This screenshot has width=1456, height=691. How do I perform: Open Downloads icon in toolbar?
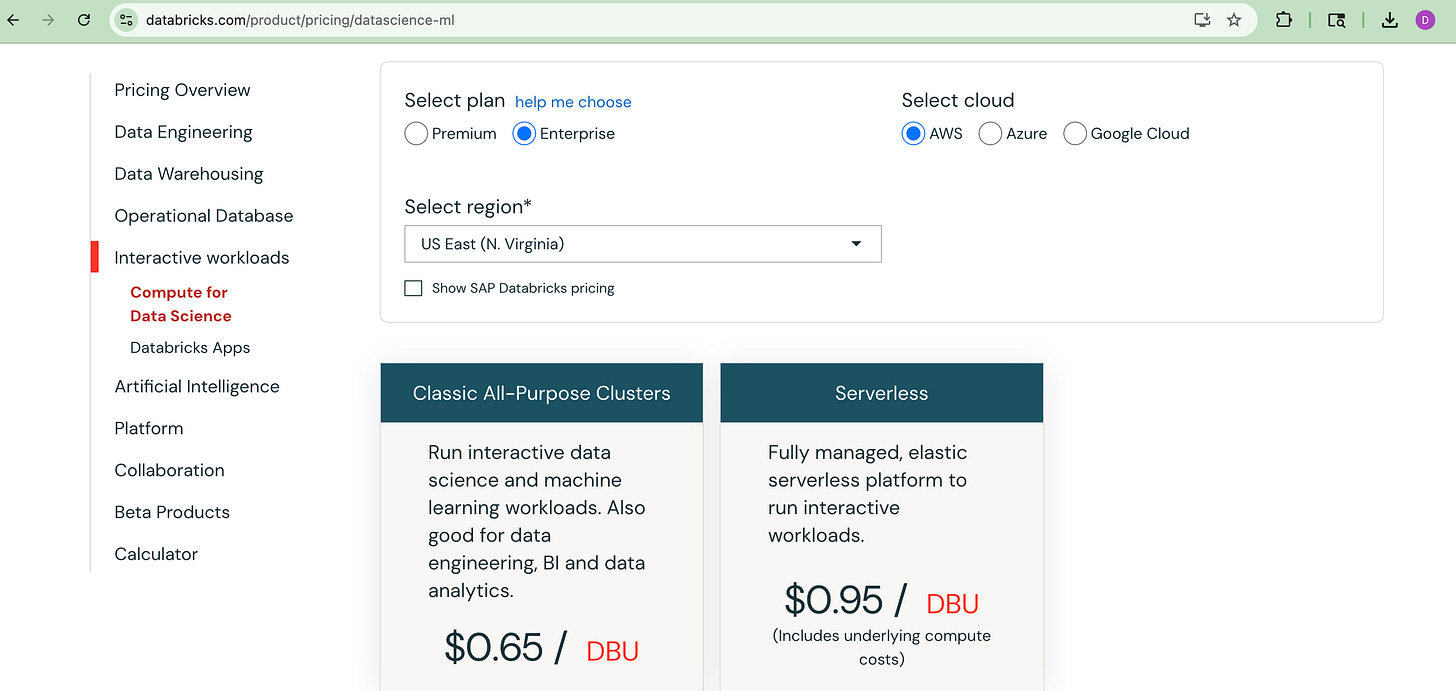point(1390,20)
